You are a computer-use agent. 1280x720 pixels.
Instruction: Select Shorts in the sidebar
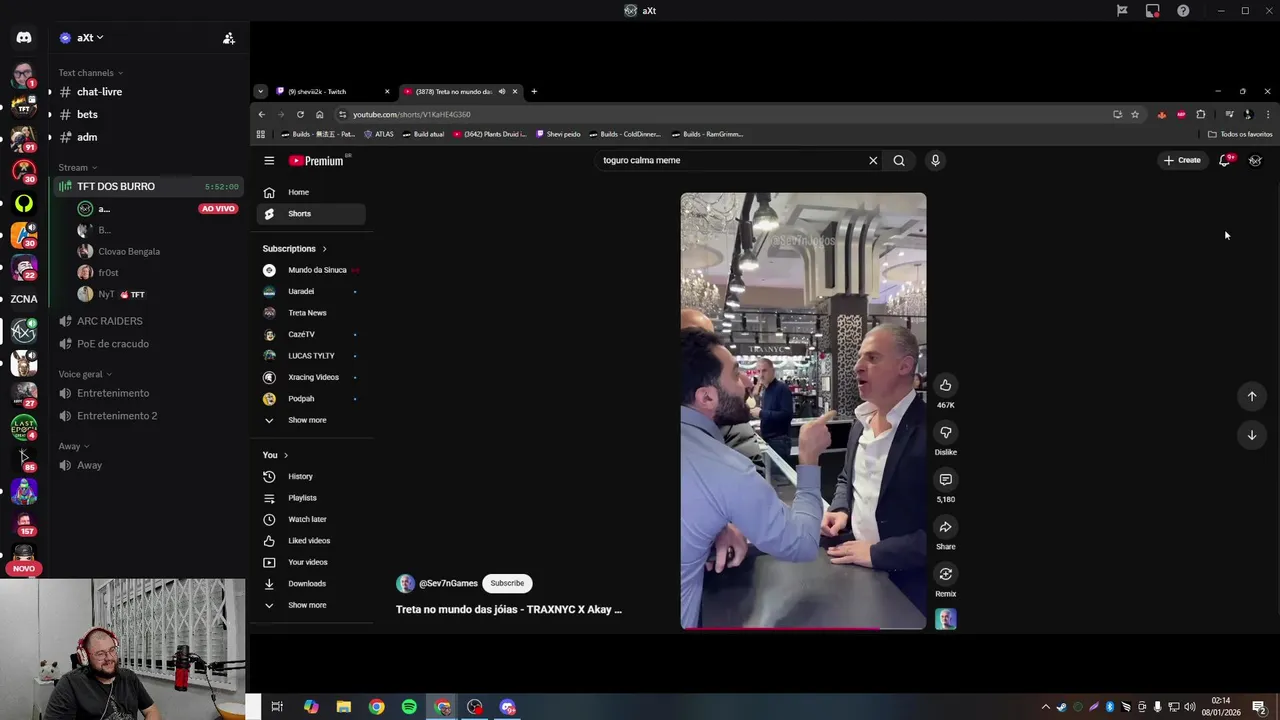[311, 214]
